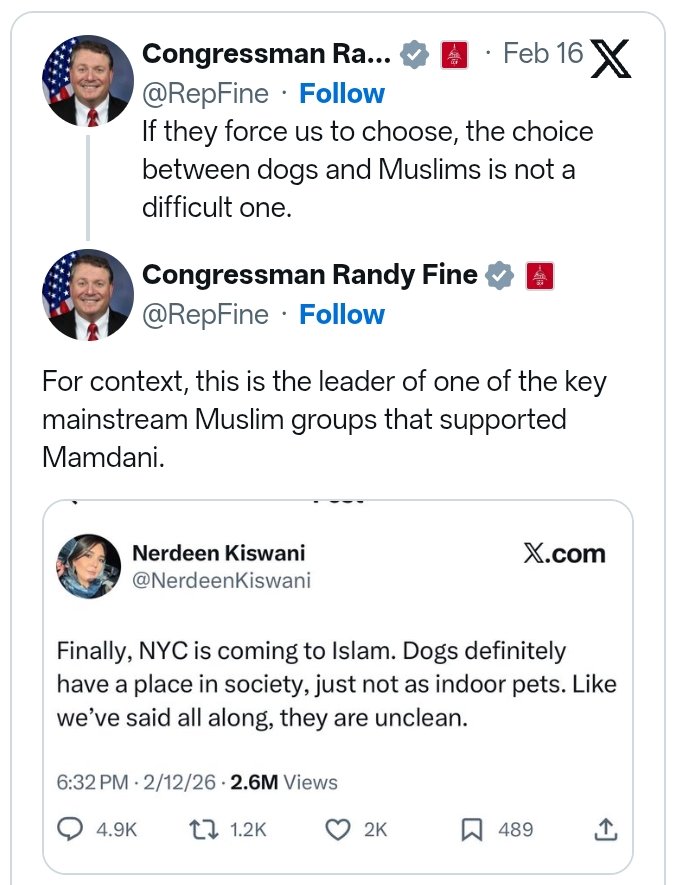Image resolution: width=677 pixels, height=885 pixels.
Task: Open replies via the comment bubble icon
Action: (72, 829)
